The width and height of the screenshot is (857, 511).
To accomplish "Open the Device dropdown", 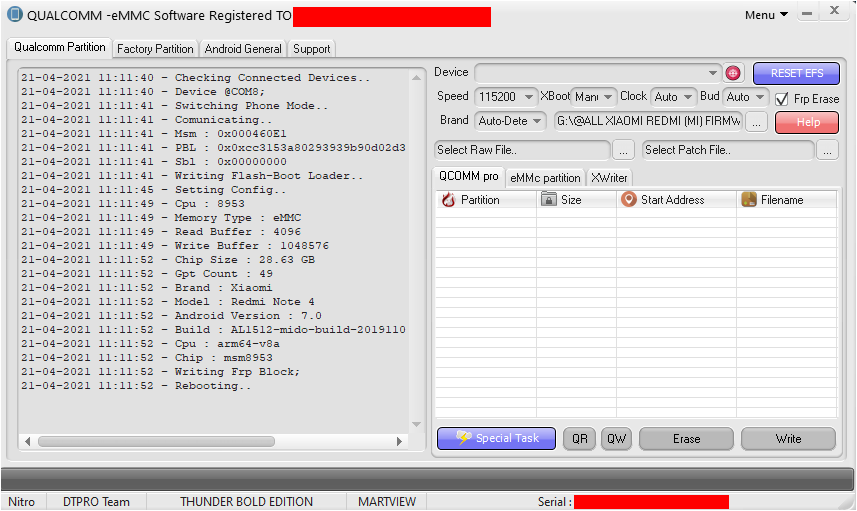I will pyautogui.click(x=597, y=73).
